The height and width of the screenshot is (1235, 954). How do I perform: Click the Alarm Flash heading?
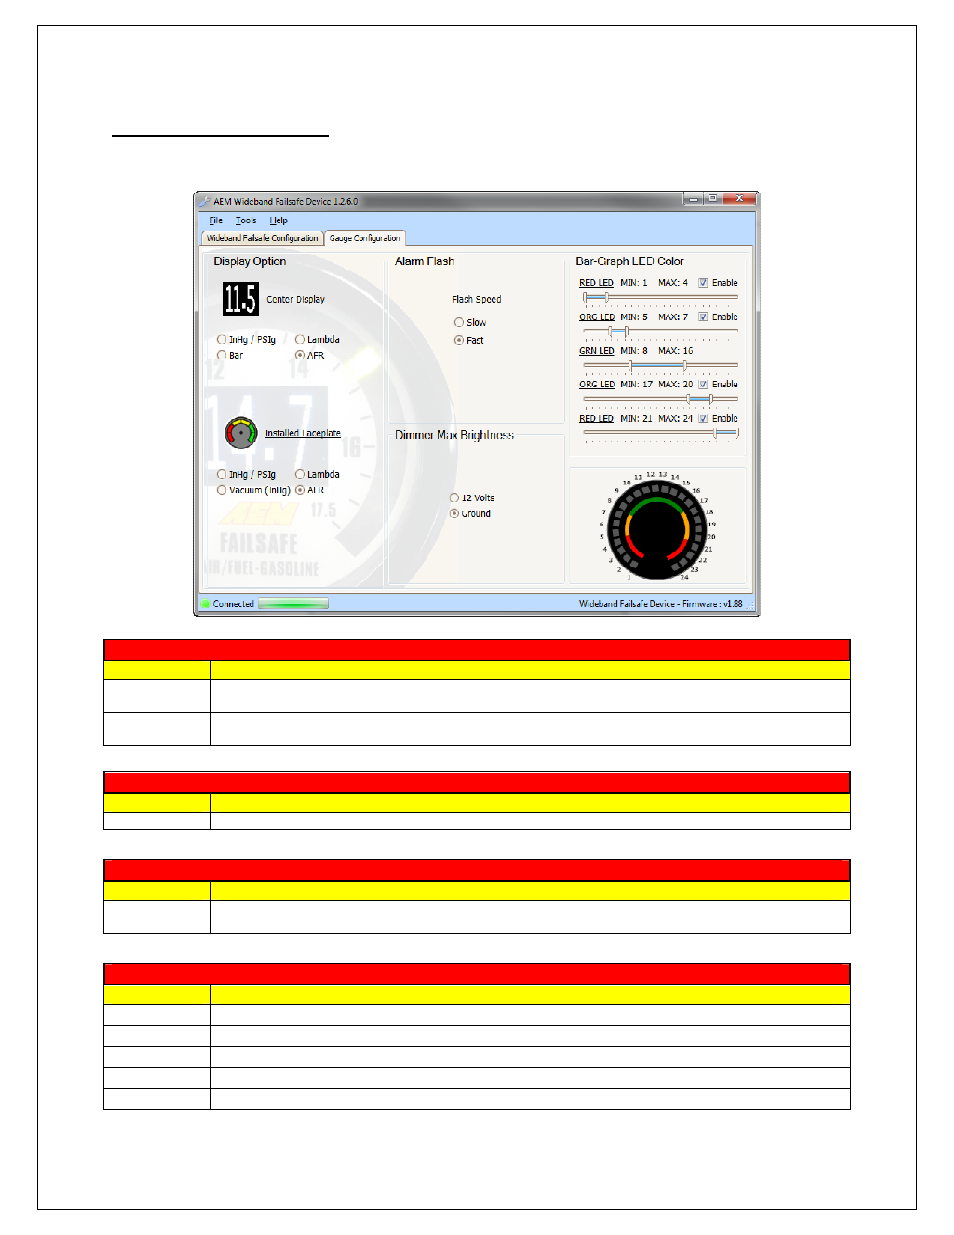(x=424, y=262)
